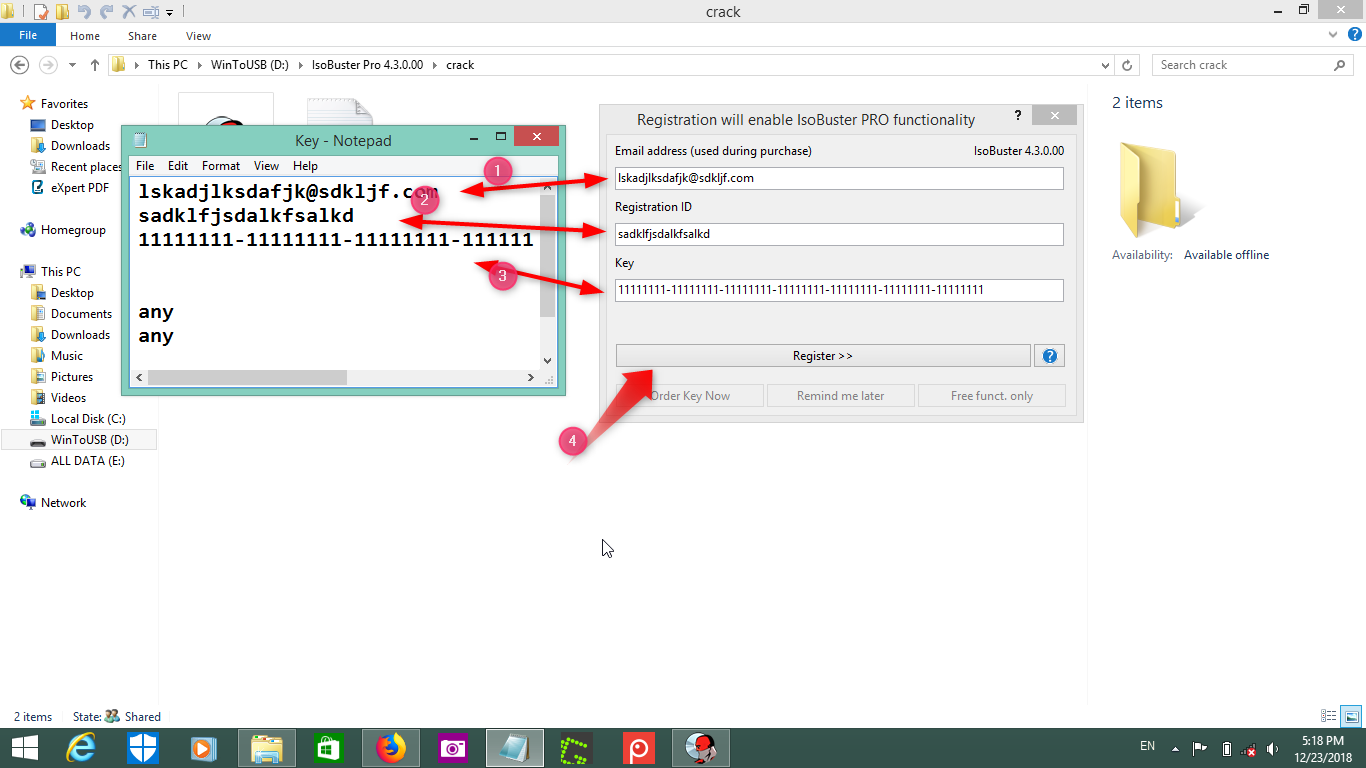
Task: Go up one level with Up arrow
Action: tap(95, 65)
